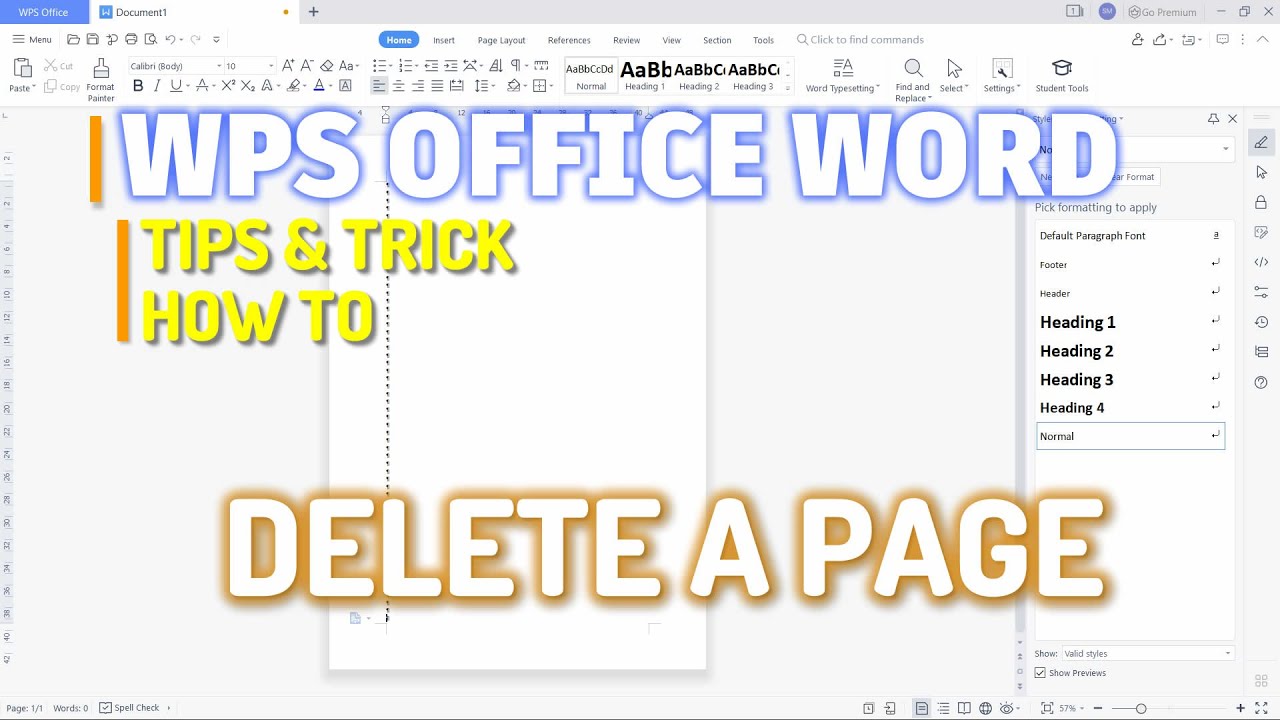
Task: Click the Undo arrow icon
Action: click(170, 40)
